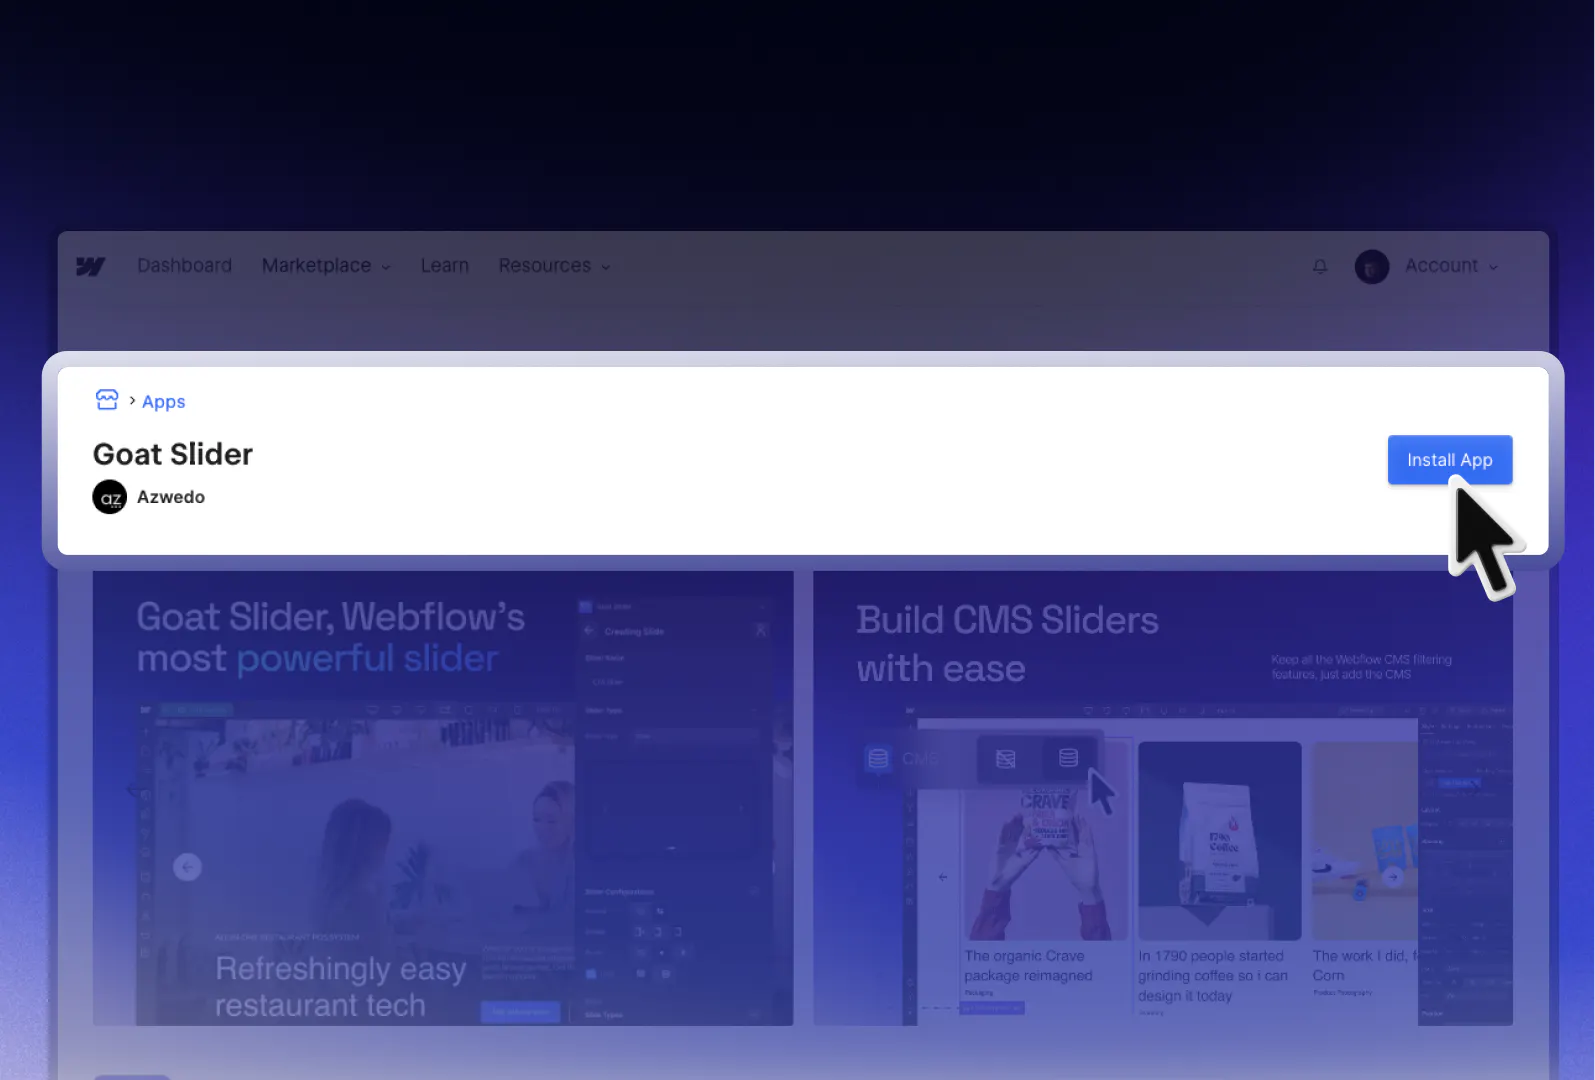The height and width of the screenshot is (1080, 1595).
Task: Click the Azwedo avatar logo
Action: tap(110, 497)
